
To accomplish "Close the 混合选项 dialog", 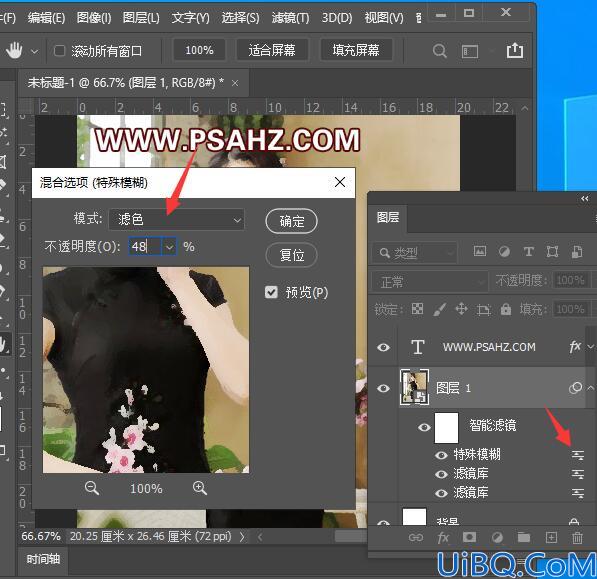I will pyautogui.click(x=340, y=182).
